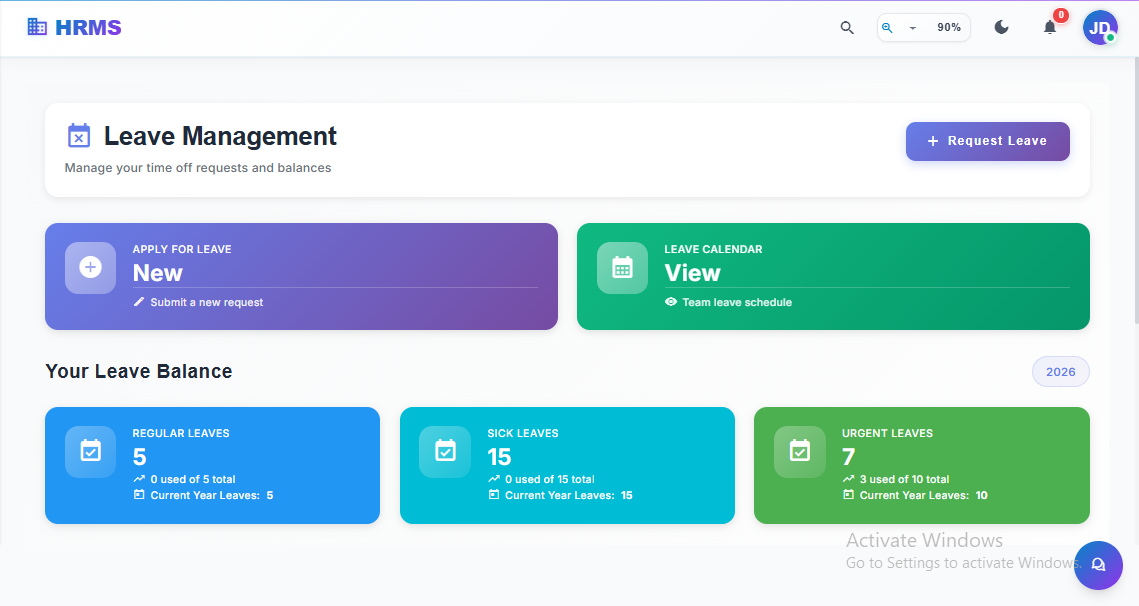Click the Leave Management heading
Image resolution: width=1139 pixels, height=606 pixels.
[x=220, y=136]
